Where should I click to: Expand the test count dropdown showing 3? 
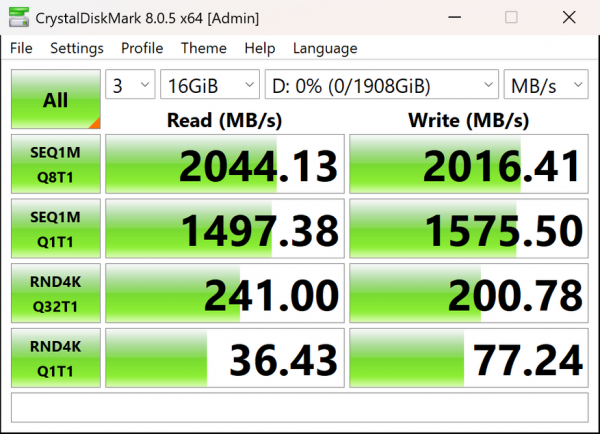[x=130, y=84]
